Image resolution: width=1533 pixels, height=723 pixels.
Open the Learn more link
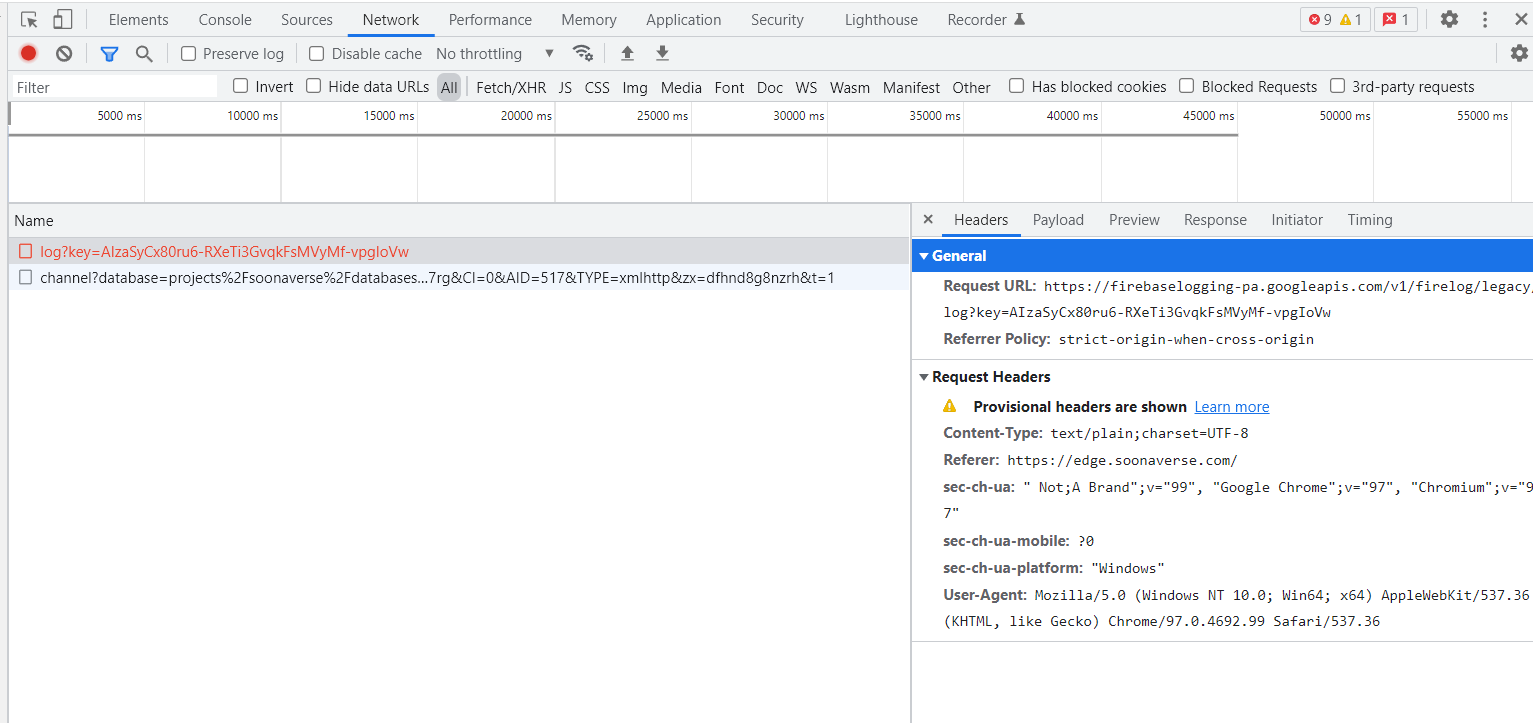[x=1231, y=407]
